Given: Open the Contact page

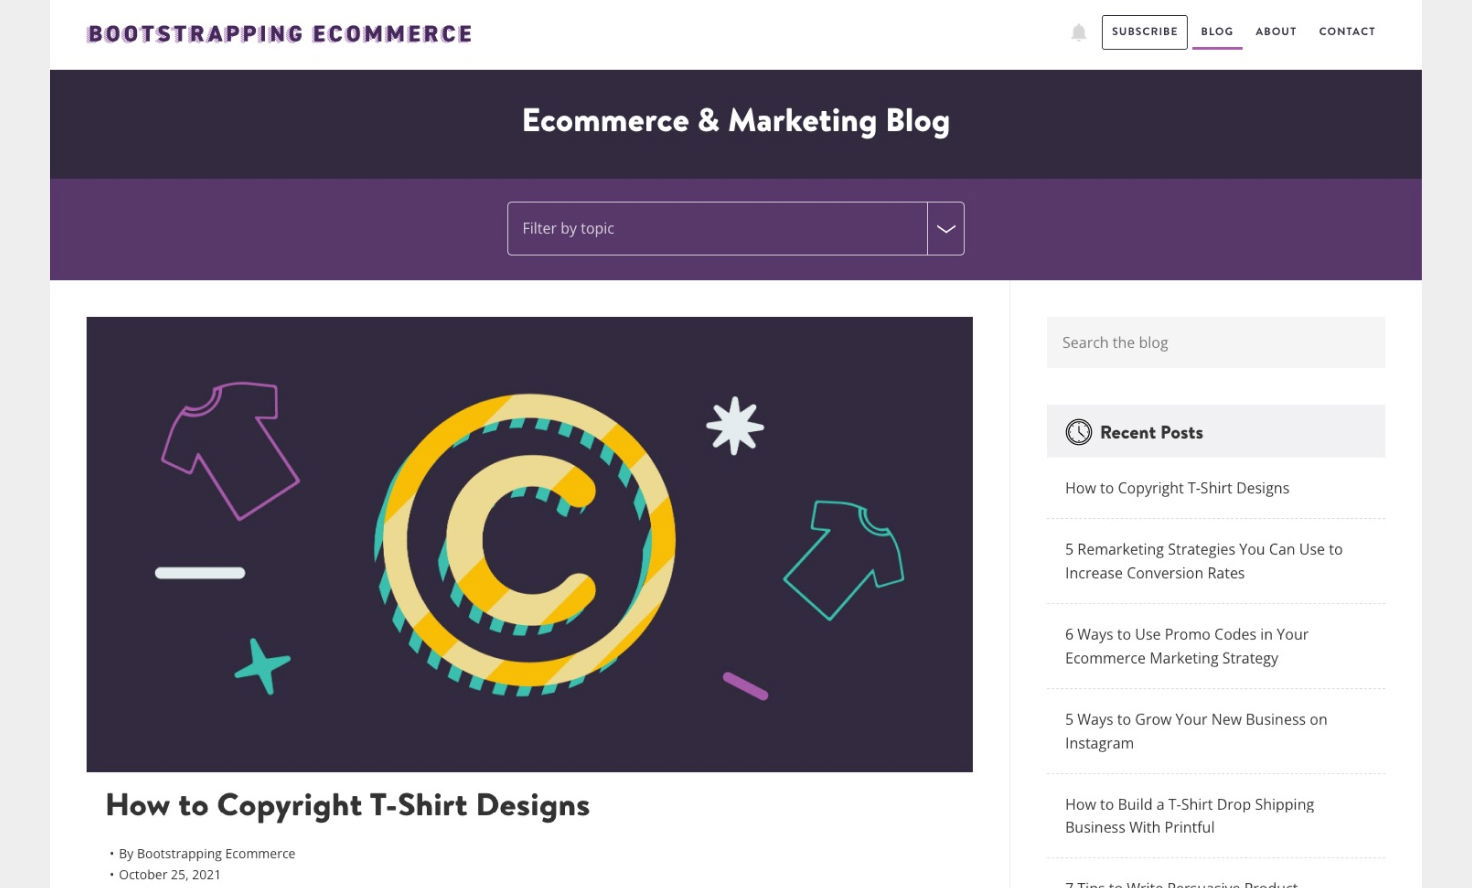Looking at the screenshot, I should 1347,31.
